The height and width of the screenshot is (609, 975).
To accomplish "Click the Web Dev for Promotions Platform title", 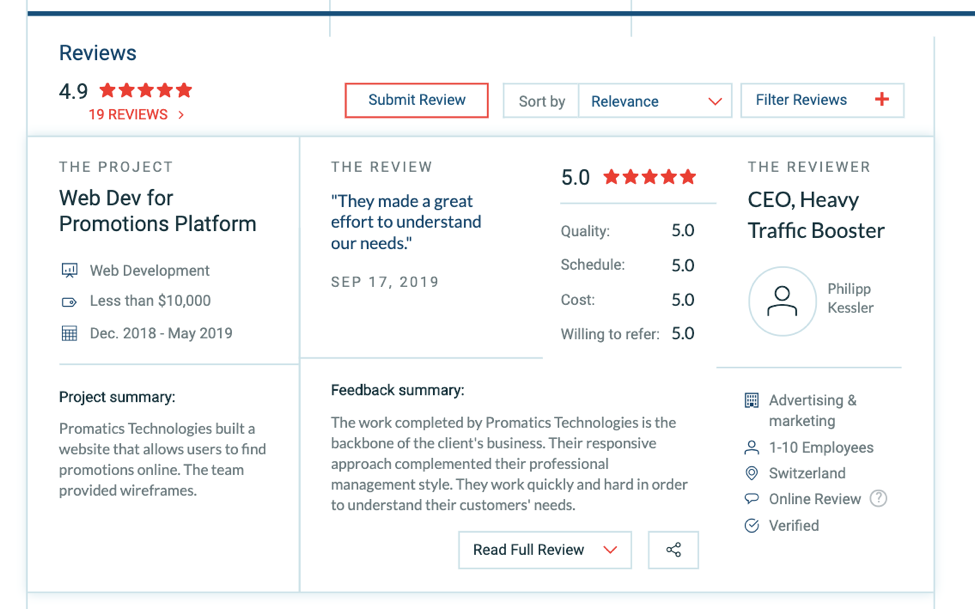I will (x=157, y=211).
